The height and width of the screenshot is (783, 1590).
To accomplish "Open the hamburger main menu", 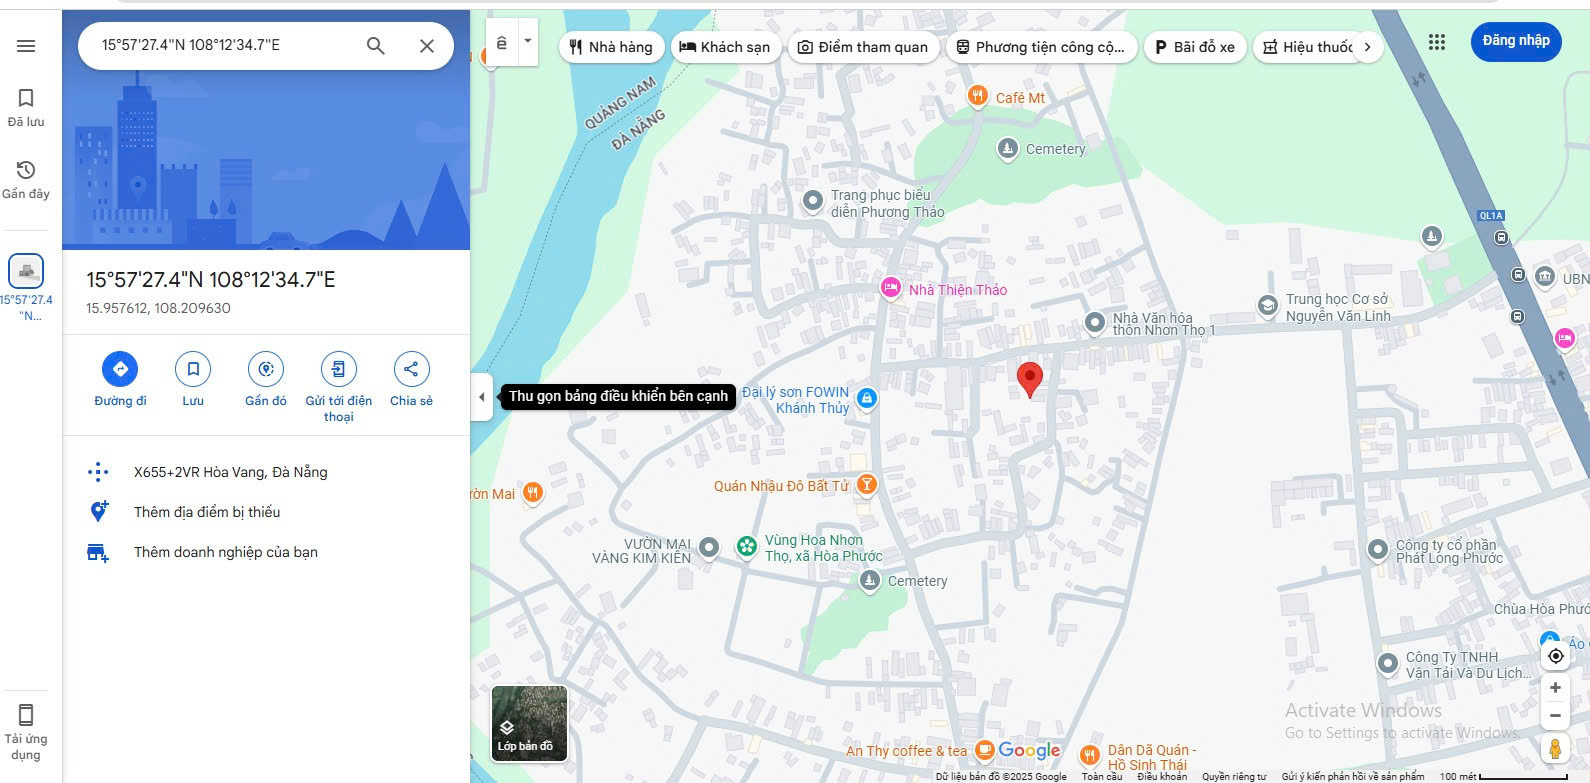I will (x=26, y=46).
